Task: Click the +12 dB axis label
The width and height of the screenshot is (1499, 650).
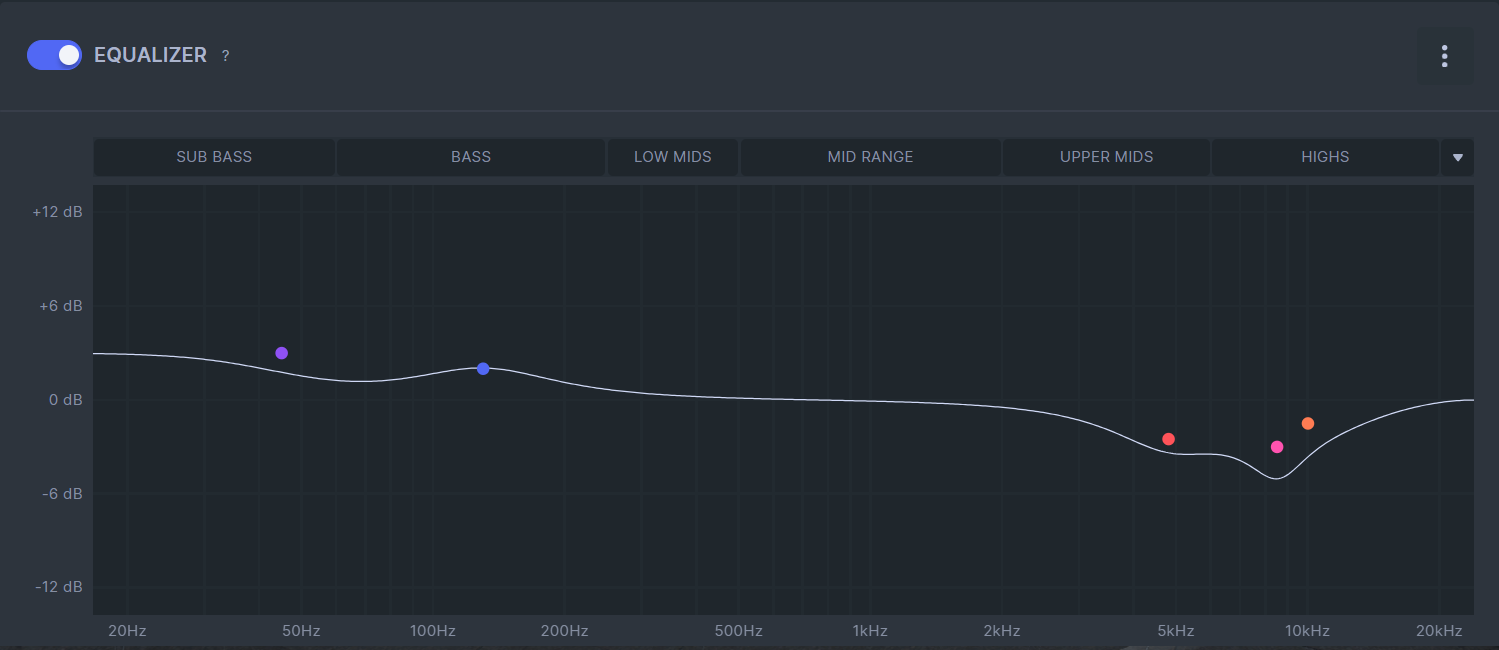Action: [x=57, y=212]
